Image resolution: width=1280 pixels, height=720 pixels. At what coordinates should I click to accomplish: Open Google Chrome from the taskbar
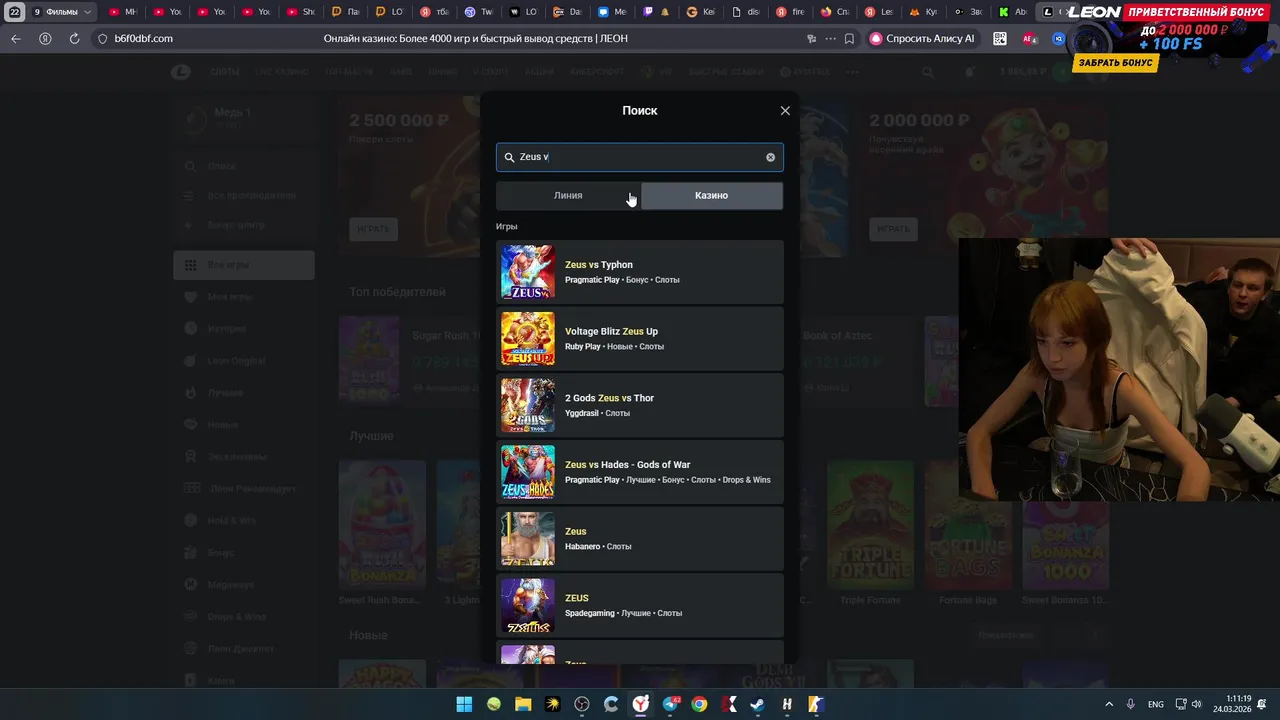[699, 704]
